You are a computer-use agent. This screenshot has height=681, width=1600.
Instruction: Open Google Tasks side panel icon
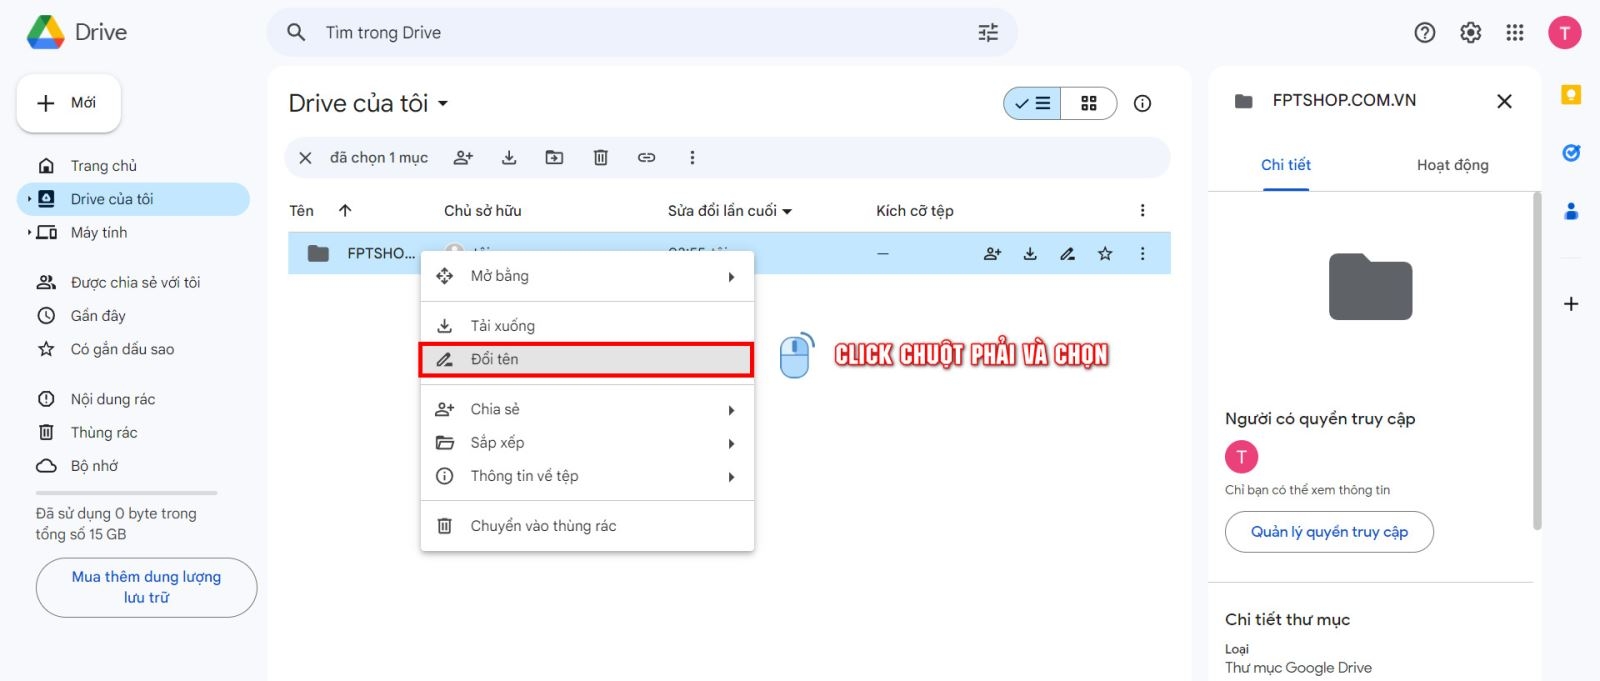(1571, 153)
